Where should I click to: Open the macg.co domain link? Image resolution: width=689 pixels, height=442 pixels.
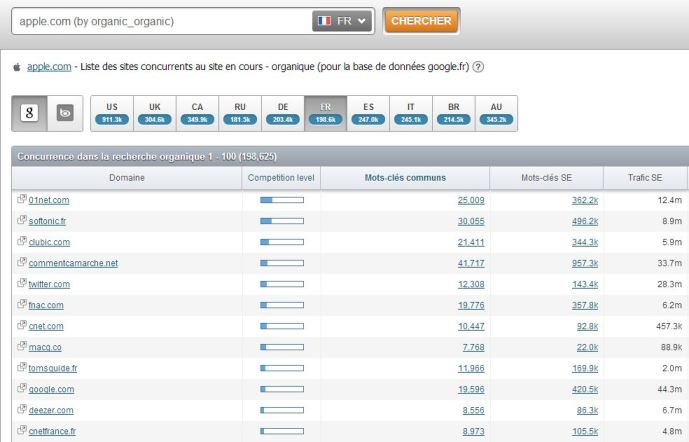45,348
